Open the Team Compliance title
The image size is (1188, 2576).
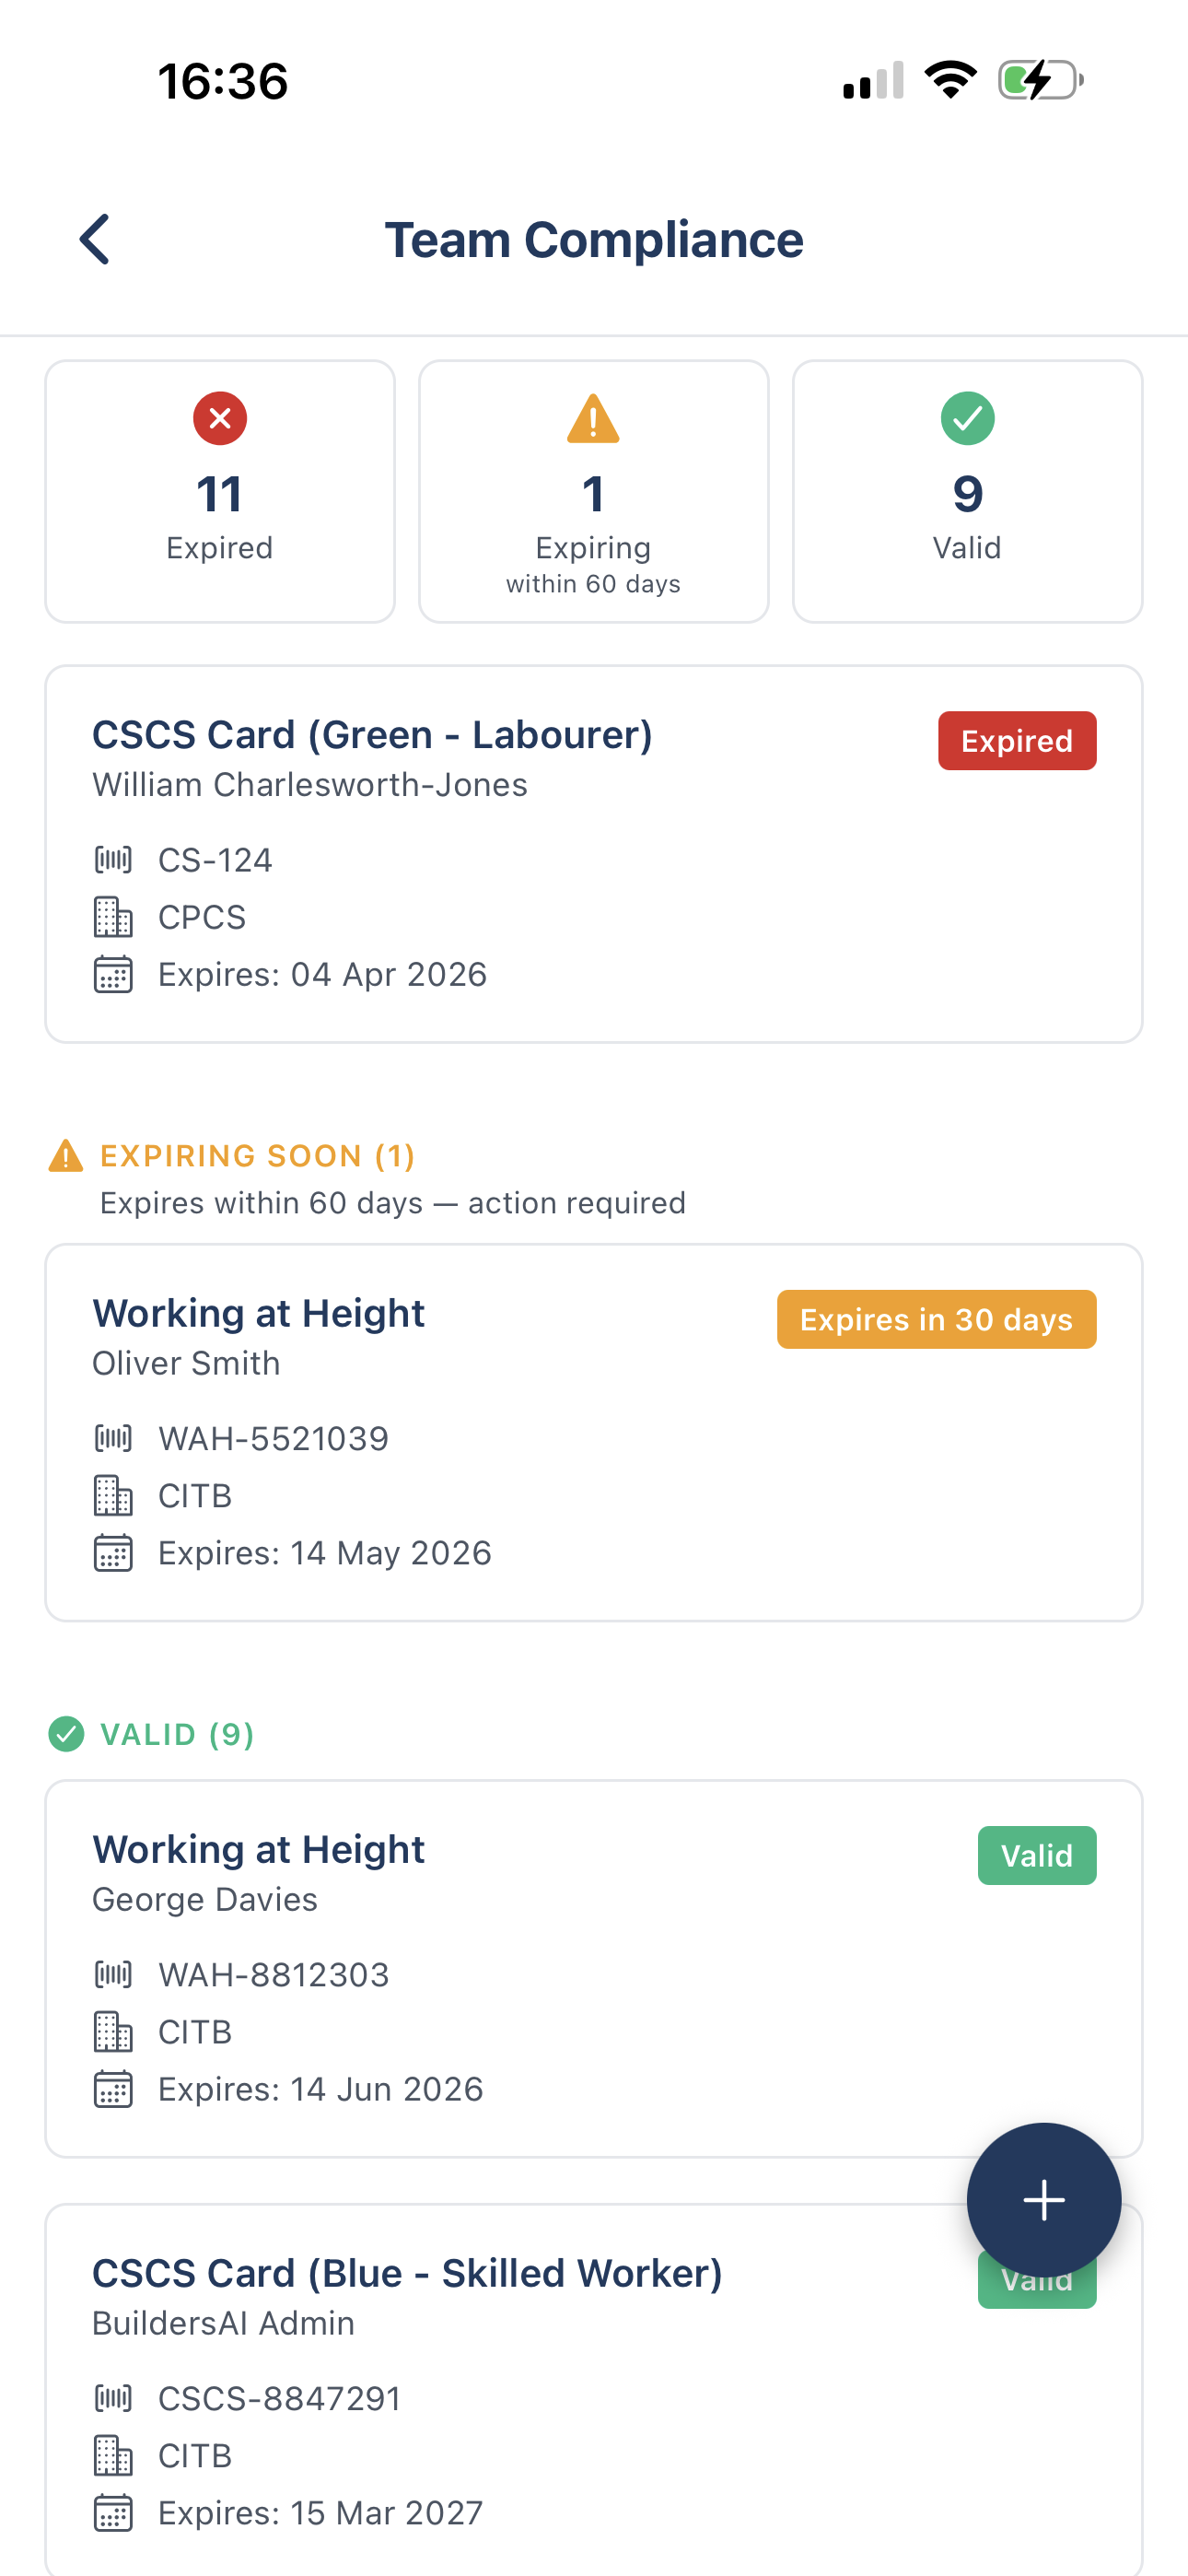(594, 239)
